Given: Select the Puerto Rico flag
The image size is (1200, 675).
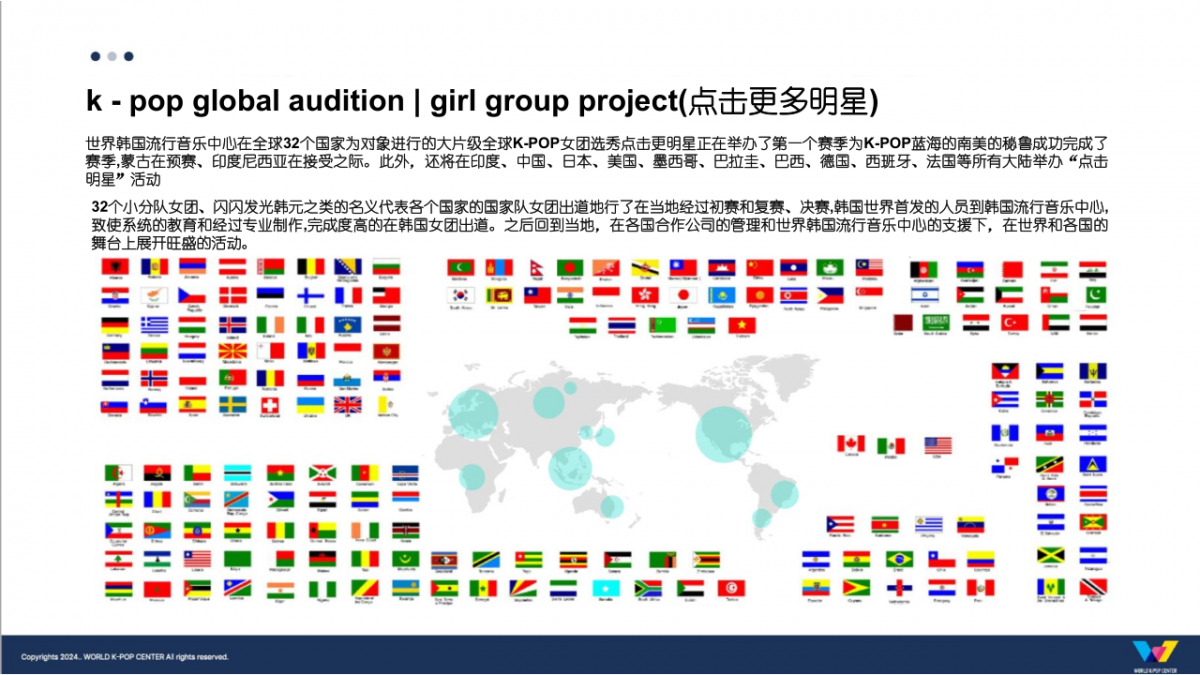Looking at the screenshot, I should [841, 524].
